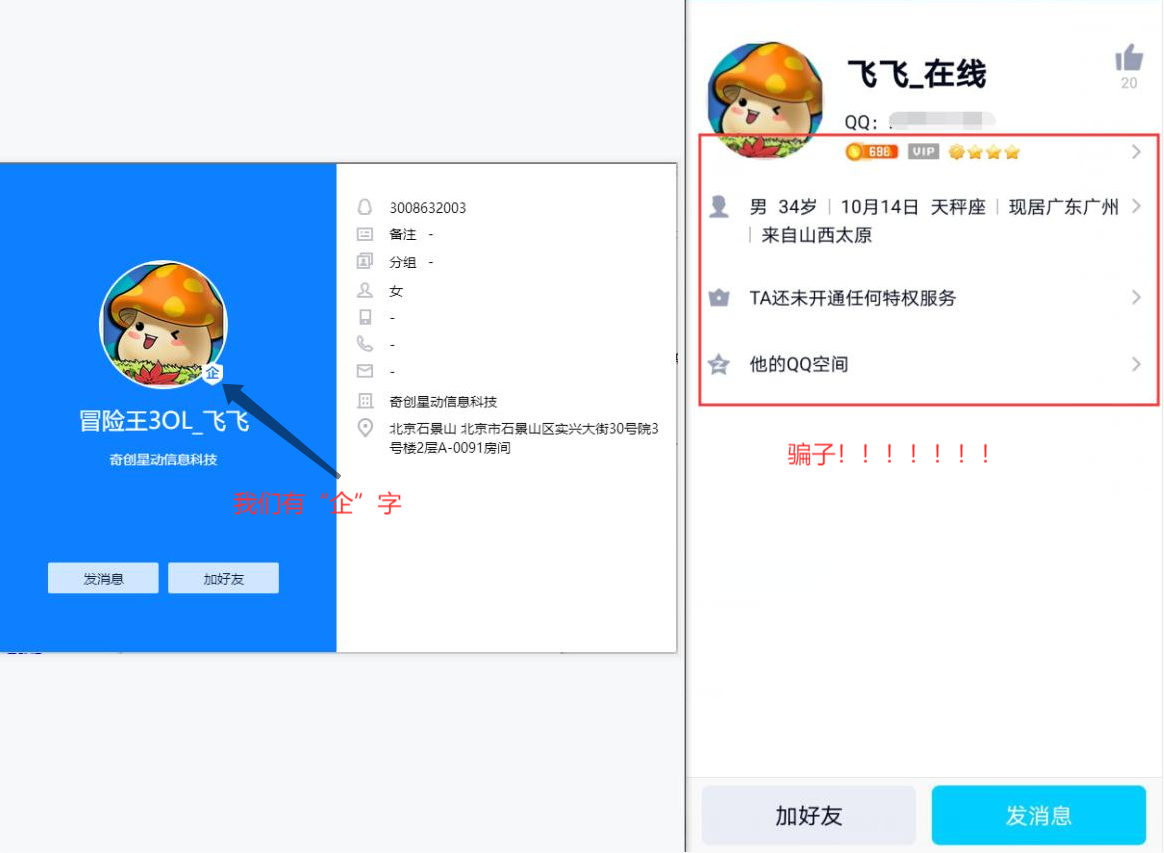
Task: Click the blue 发消息 button at bottom right
Action: (x=1039, y=815)
